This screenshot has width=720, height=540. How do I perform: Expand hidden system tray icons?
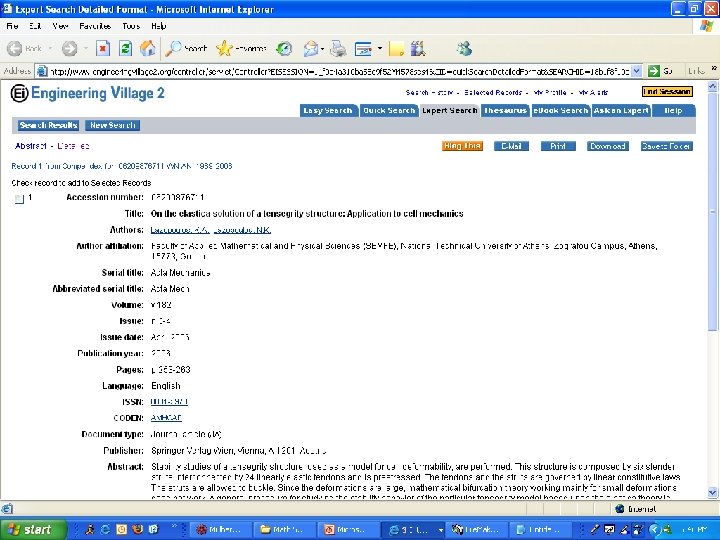point(654,529)
